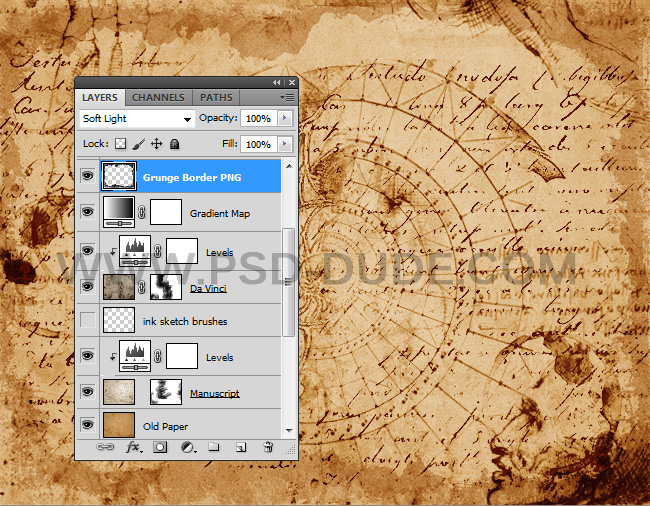This screenshot has width=650, height=506.
Task: Create a new layer group
Action: tap(213, 448)
